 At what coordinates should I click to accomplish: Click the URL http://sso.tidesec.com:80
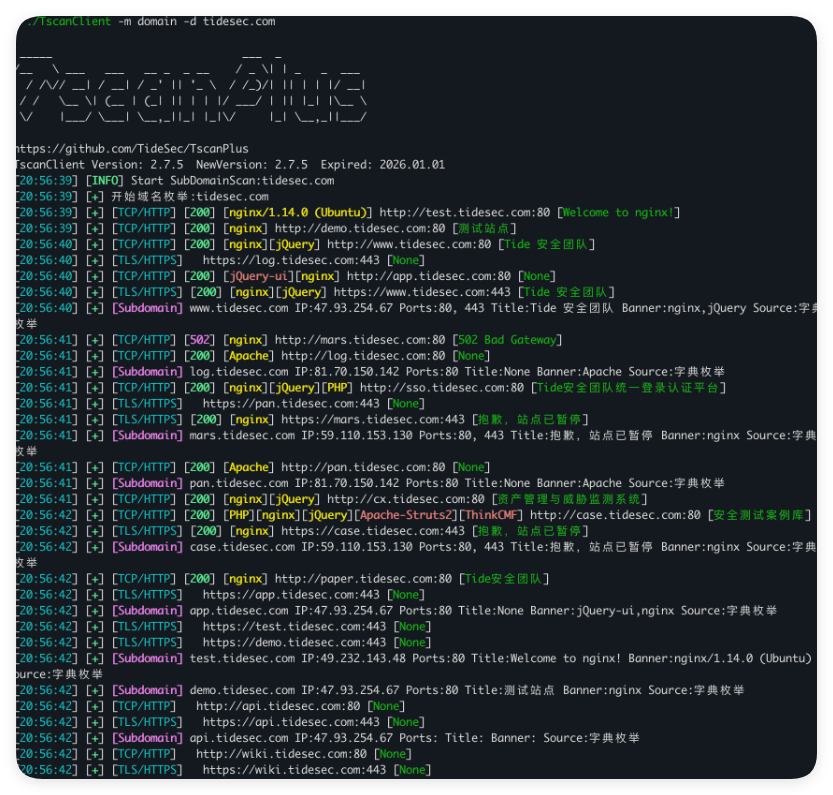(x=442, y=388)
